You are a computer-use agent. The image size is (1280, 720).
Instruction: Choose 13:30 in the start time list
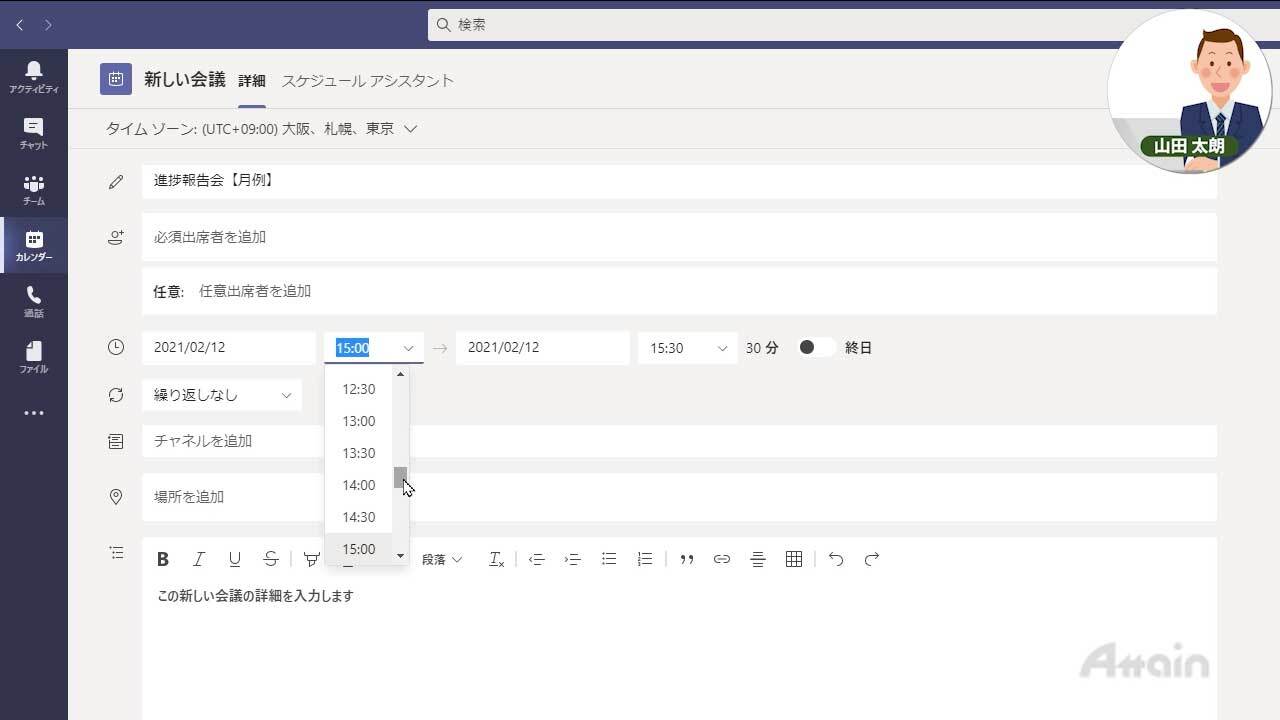click(x=359, y=453)
